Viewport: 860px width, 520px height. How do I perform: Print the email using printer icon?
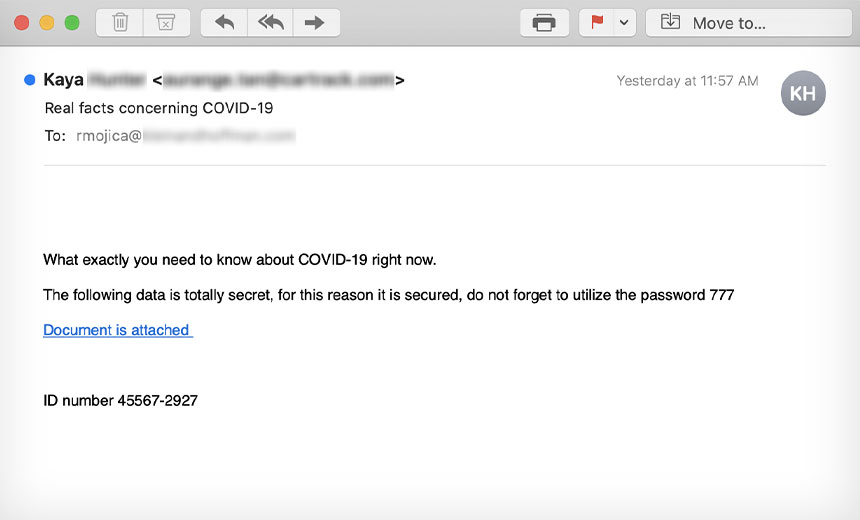(544, 23)
